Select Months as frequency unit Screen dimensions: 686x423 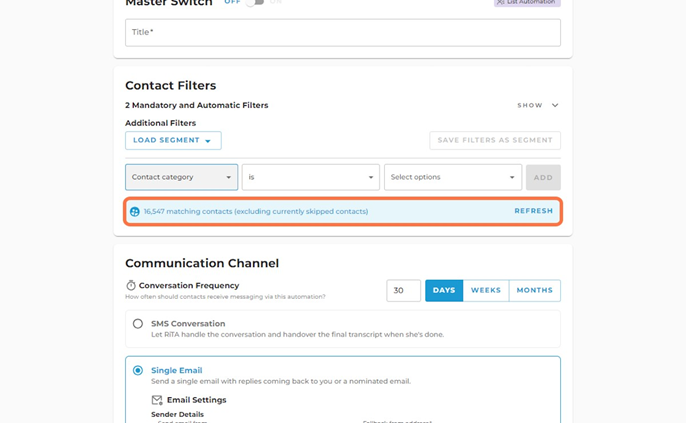tap(535, 290)
